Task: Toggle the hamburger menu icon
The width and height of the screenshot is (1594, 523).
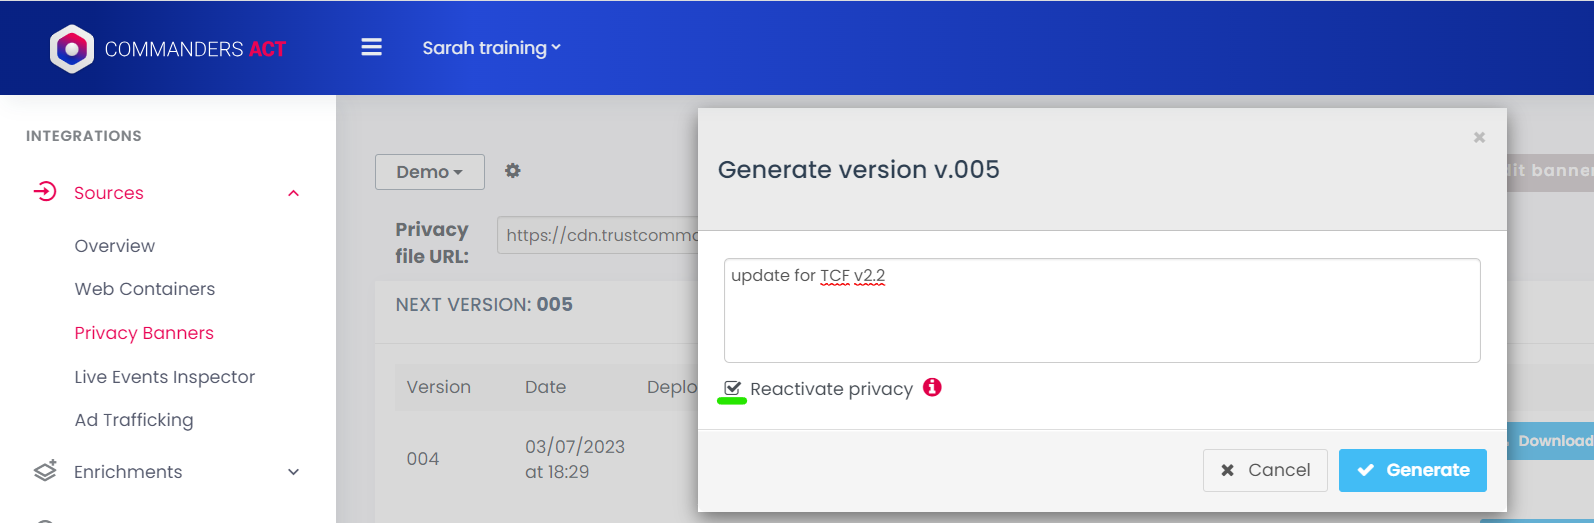Action: pyautogui.click(x=371, y=48)
